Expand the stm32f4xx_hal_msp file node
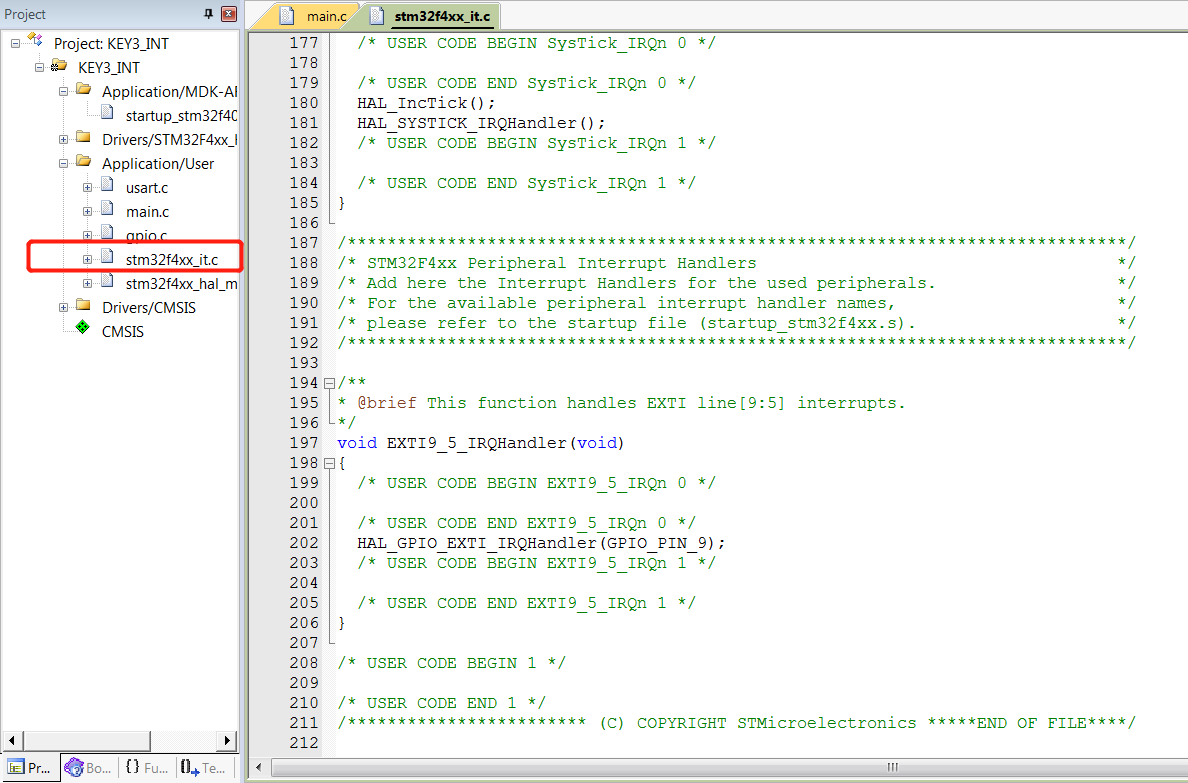1188x783 pixels. (x=88, y=283)
